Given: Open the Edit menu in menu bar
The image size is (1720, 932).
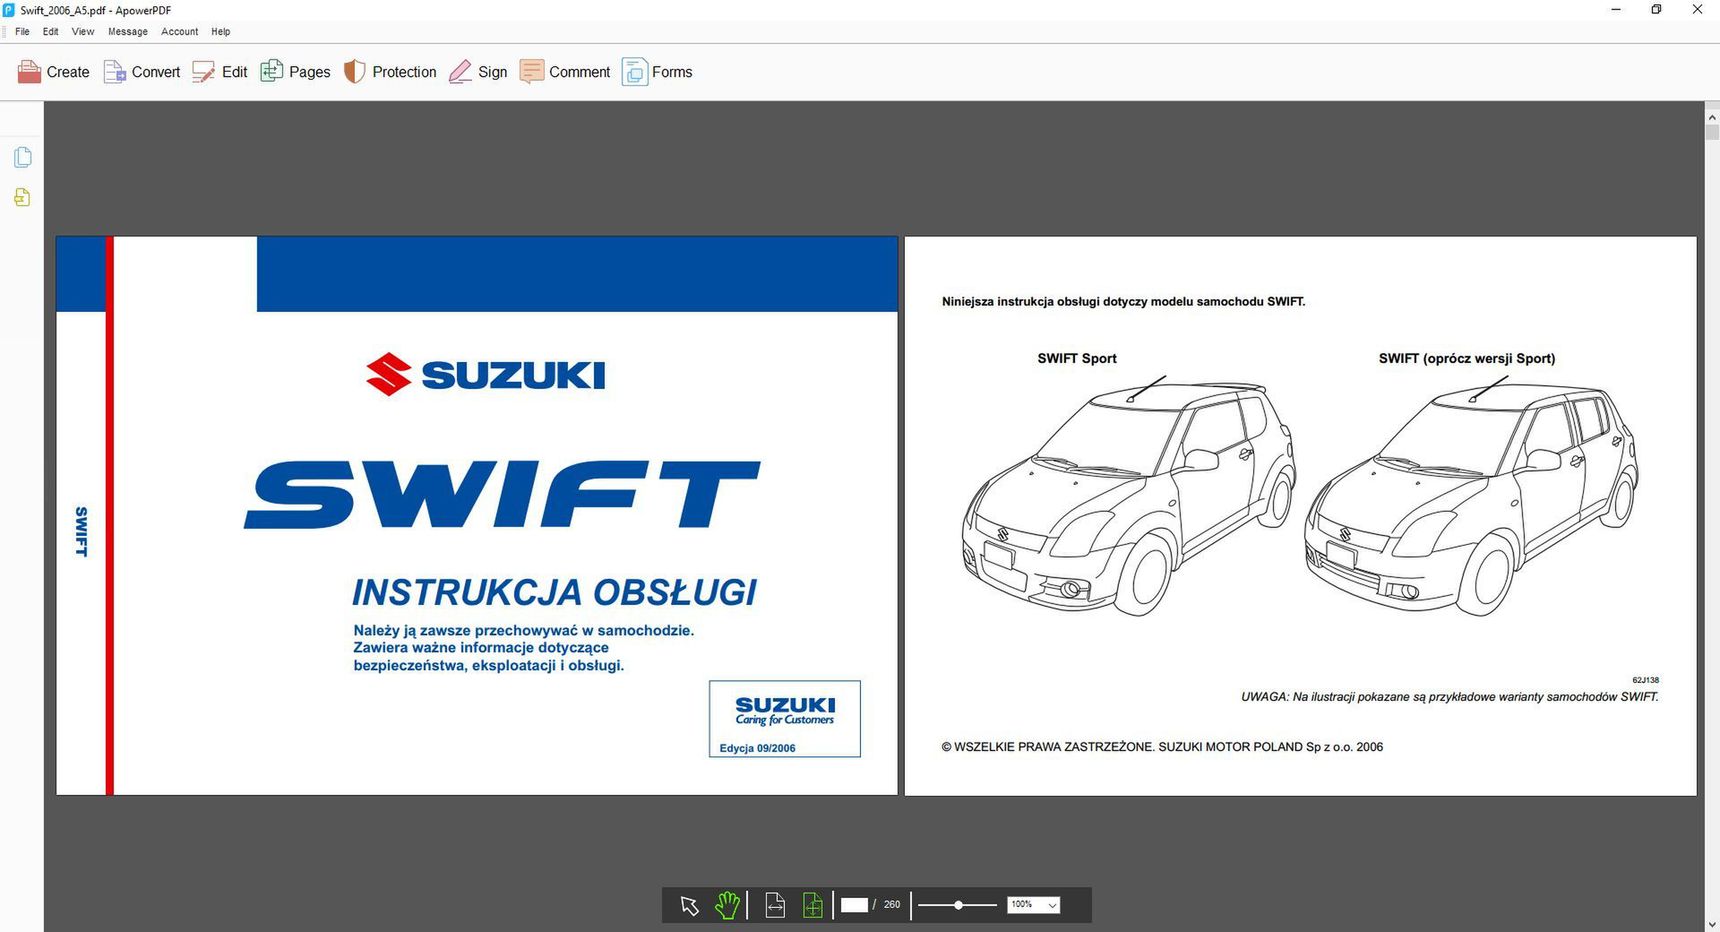Looking at the screenshot, I should [x=51, y=32].
